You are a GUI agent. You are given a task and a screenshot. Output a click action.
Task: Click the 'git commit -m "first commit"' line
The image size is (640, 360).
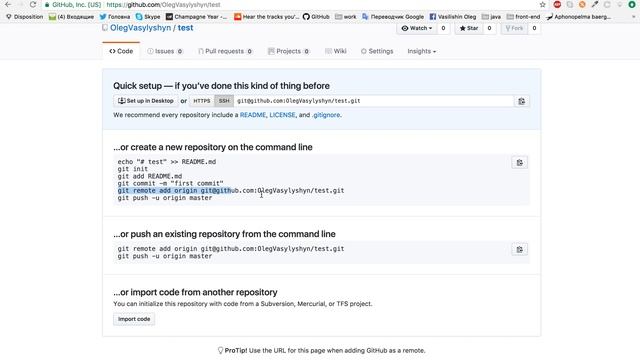click(171, 184)
